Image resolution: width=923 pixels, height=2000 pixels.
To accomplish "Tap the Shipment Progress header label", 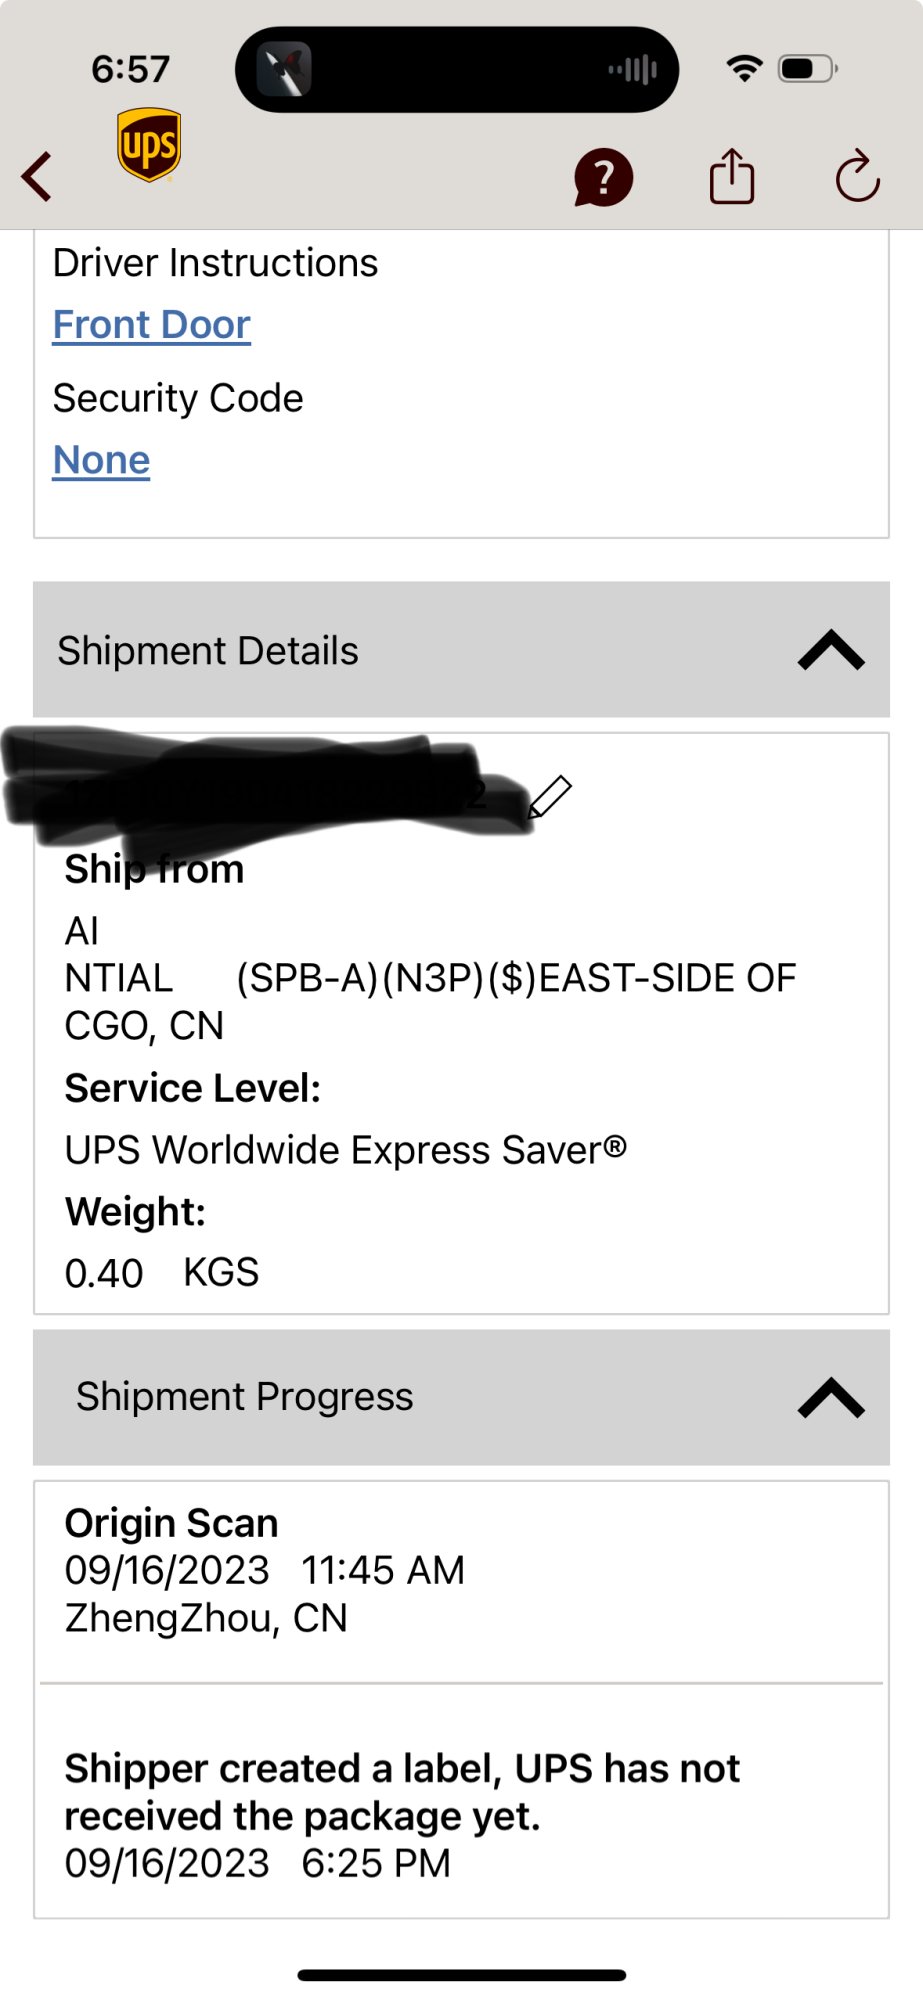I will tap(245, 1397).
